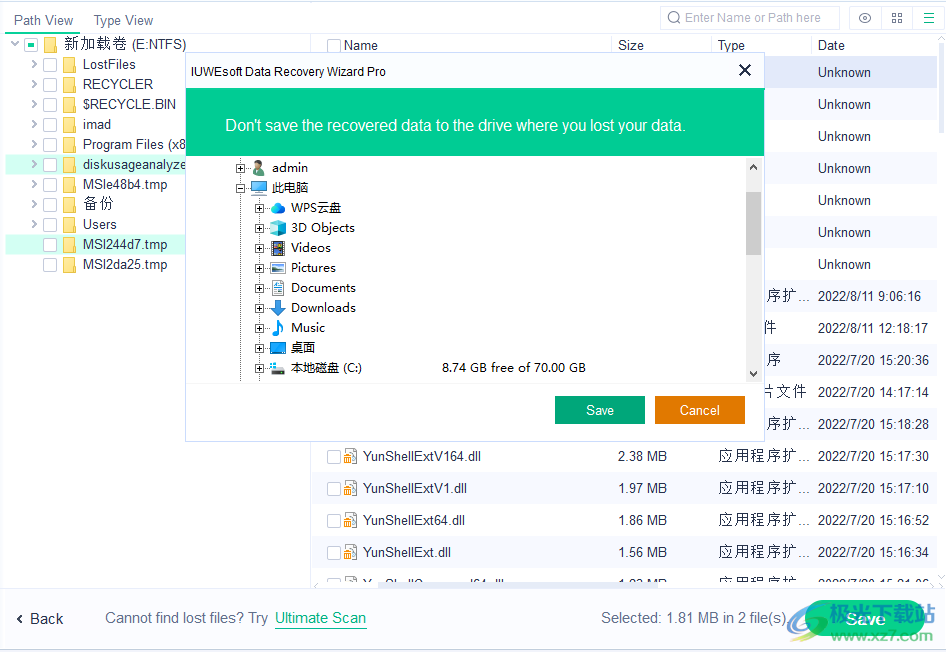Viewport: 946px width, 652px height.
Task: Select the diskusageanalyze folder row
Action: pyautogui.click(x=97, y=165)
